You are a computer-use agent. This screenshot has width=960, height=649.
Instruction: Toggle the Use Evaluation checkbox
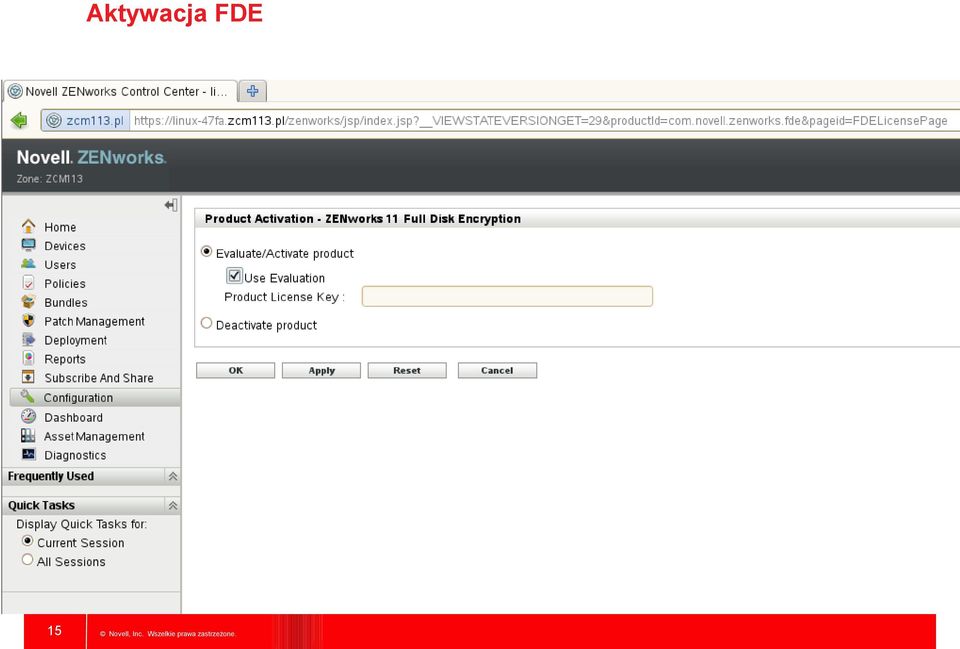tap(234, 276)
